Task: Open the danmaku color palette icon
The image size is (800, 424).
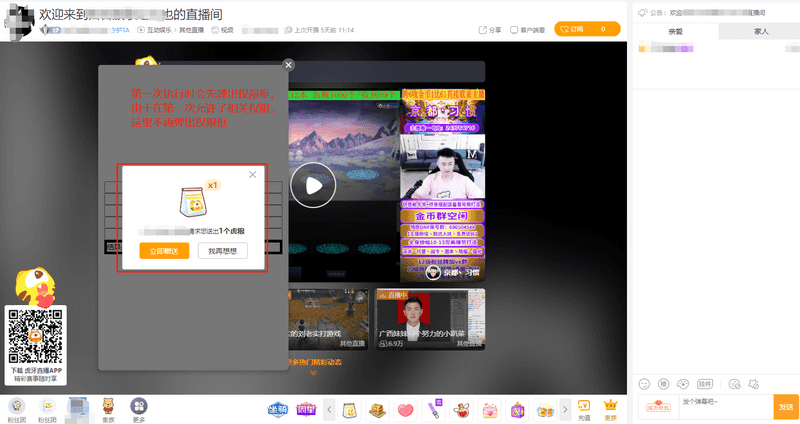Action: [x=683, y=384]
